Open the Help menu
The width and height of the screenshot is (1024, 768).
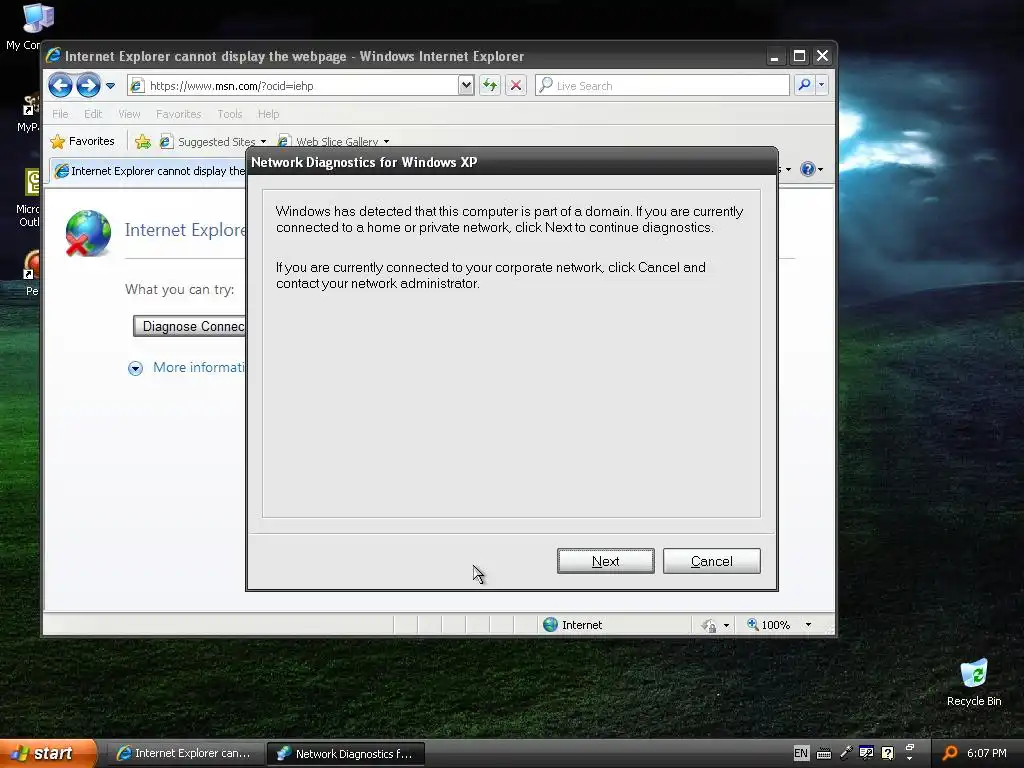click(x=268, y=114)
